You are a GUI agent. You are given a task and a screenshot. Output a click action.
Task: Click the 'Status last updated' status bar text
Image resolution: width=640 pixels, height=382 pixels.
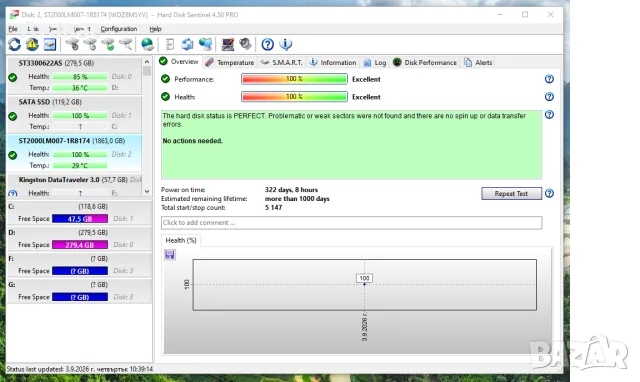pos(80,369)
